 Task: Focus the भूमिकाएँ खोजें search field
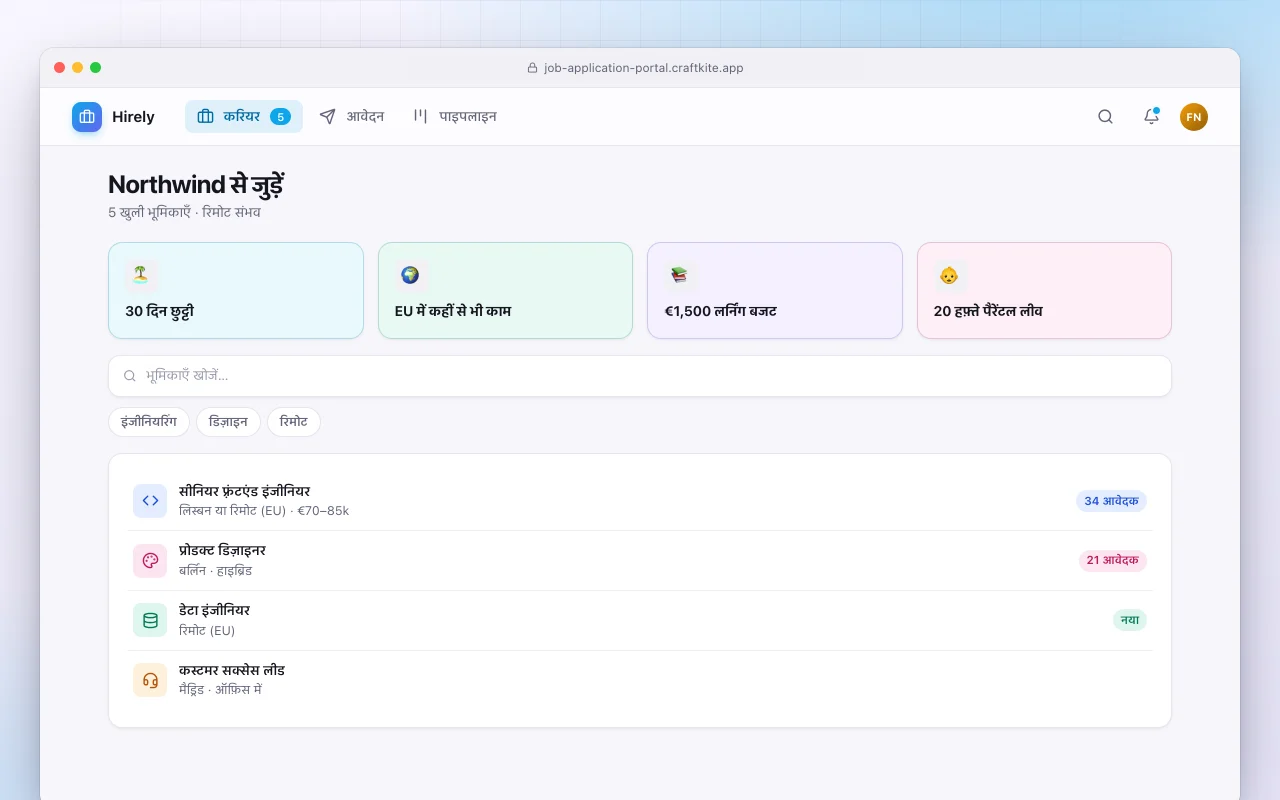[640, 376]
